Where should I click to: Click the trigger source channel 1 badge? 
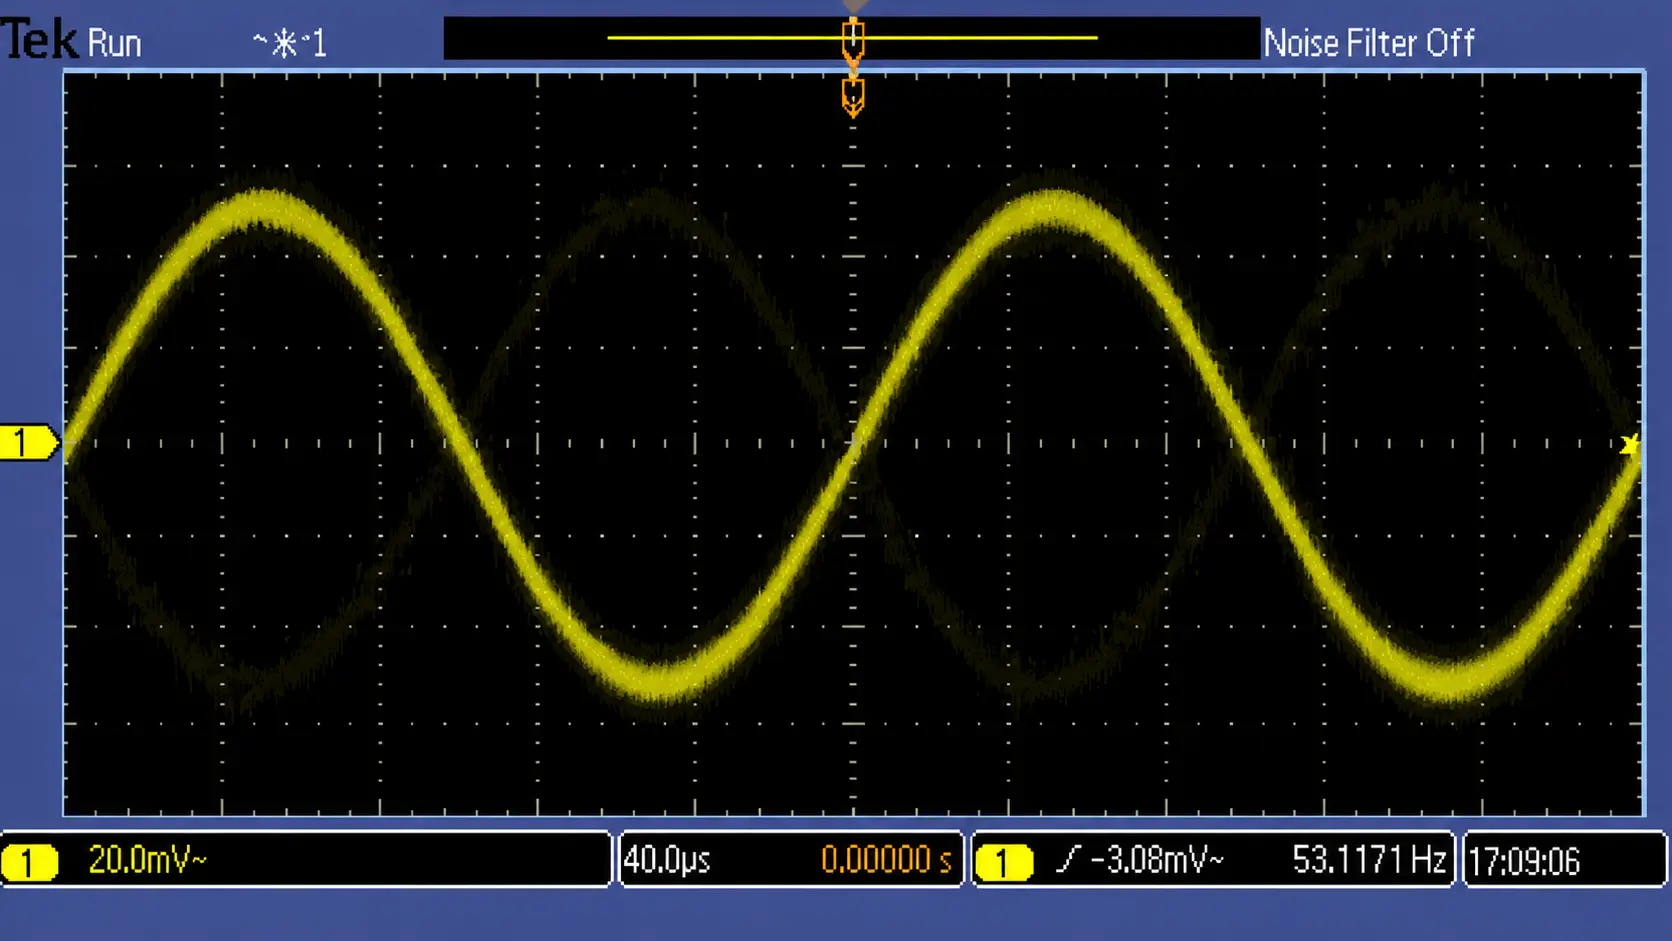(x=1003, y=862)
